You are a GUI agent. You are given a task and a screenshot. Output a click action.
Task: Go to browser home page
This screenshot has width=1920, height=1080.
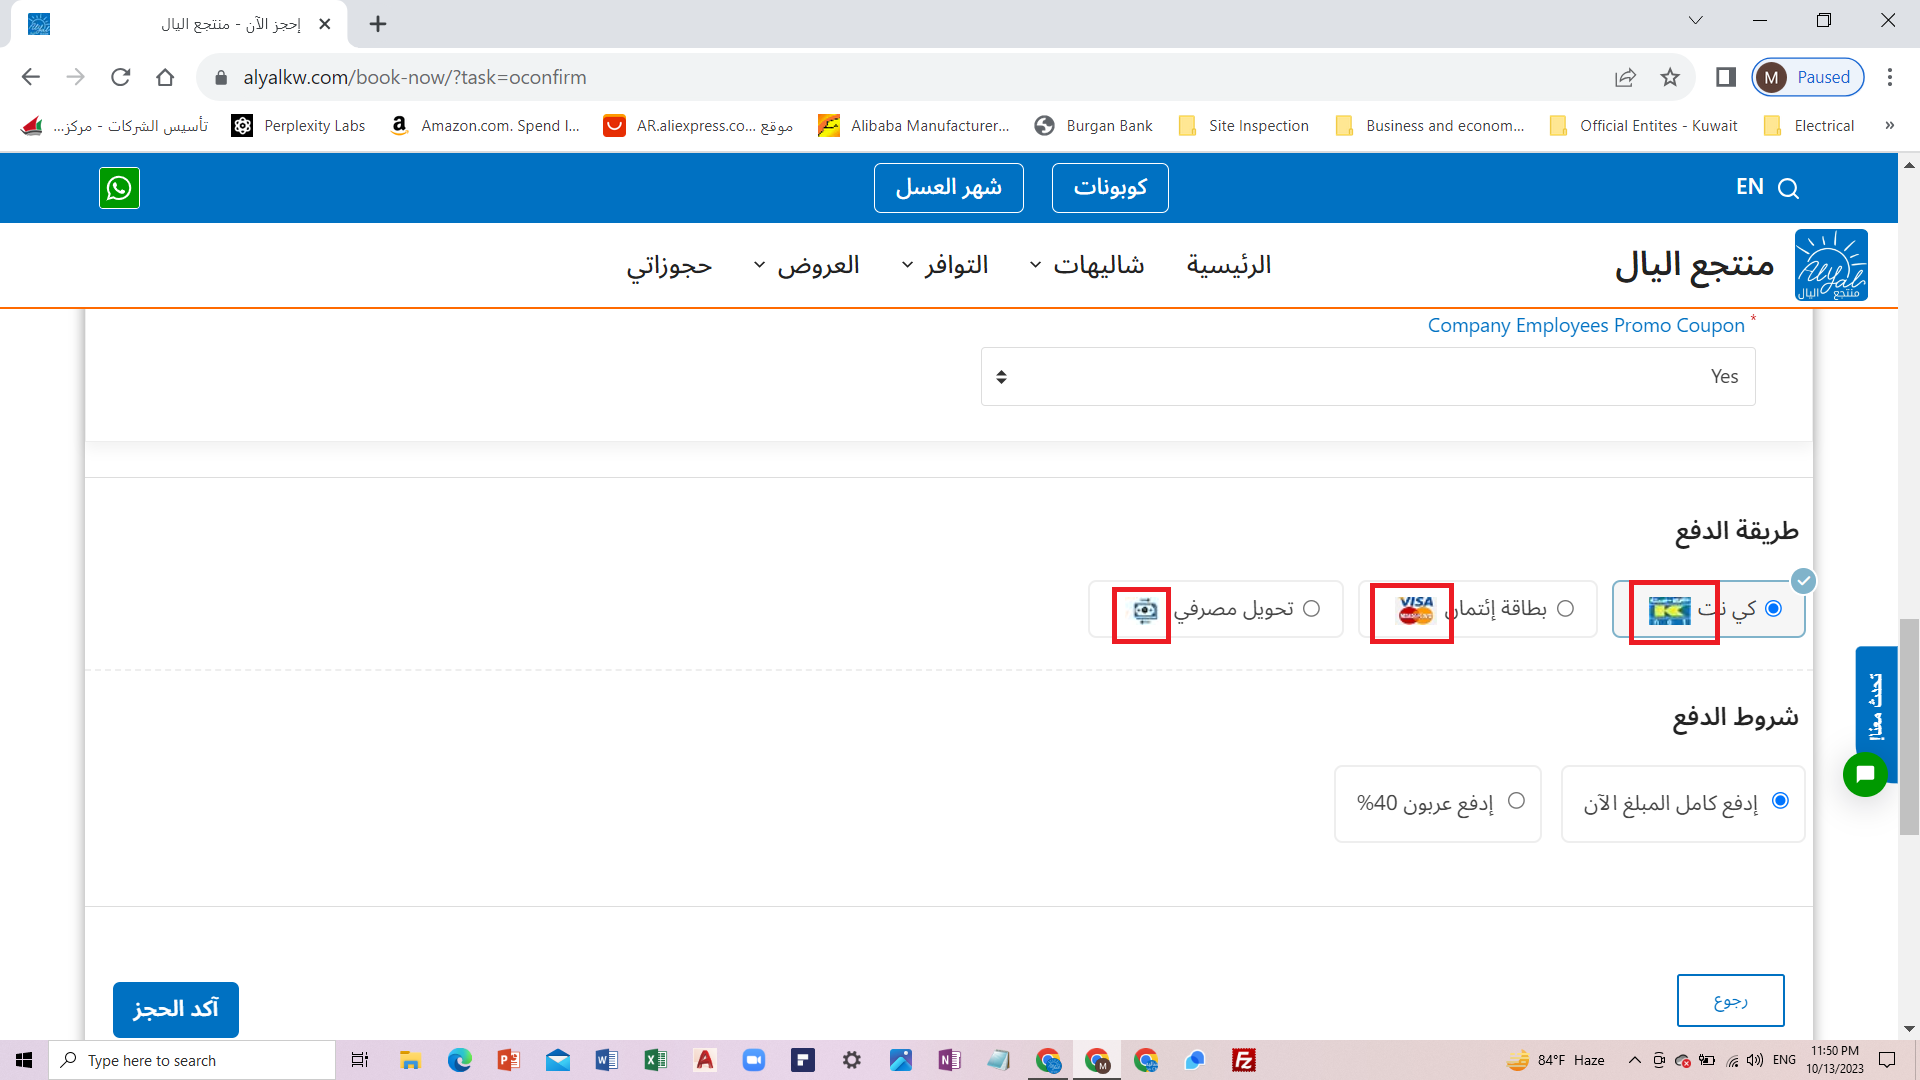[x=165, y=77]
